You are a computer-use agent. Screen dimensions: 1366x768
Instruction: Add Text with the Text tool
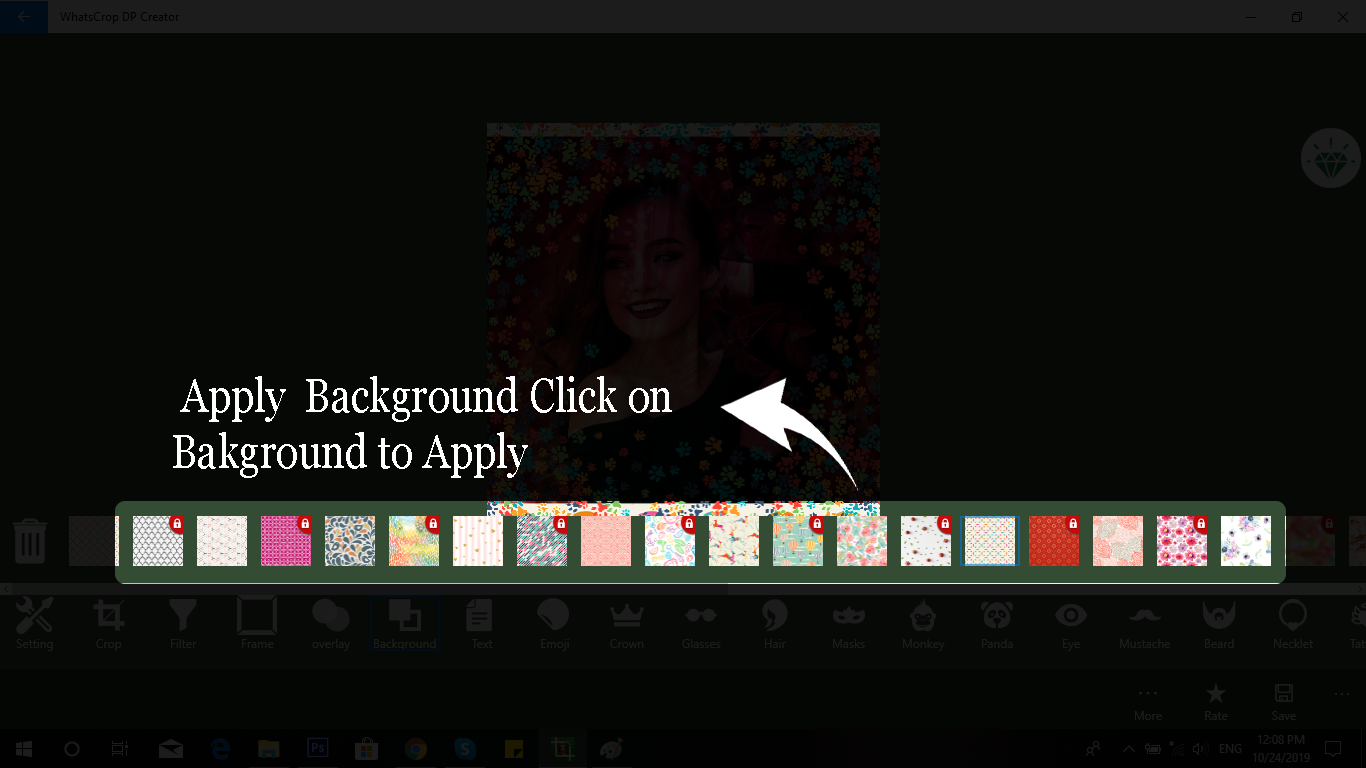pyautogui.click(x=481, y=624)
